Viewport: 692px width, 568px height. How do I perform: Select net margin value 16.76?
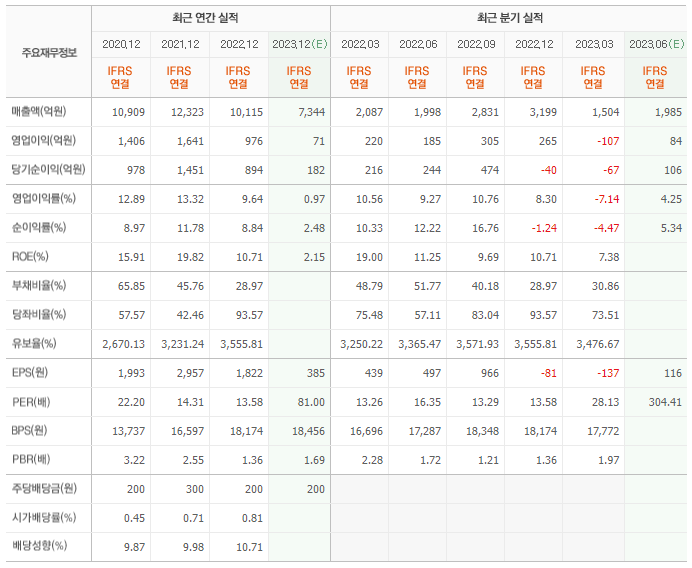(x=485, y=228)
